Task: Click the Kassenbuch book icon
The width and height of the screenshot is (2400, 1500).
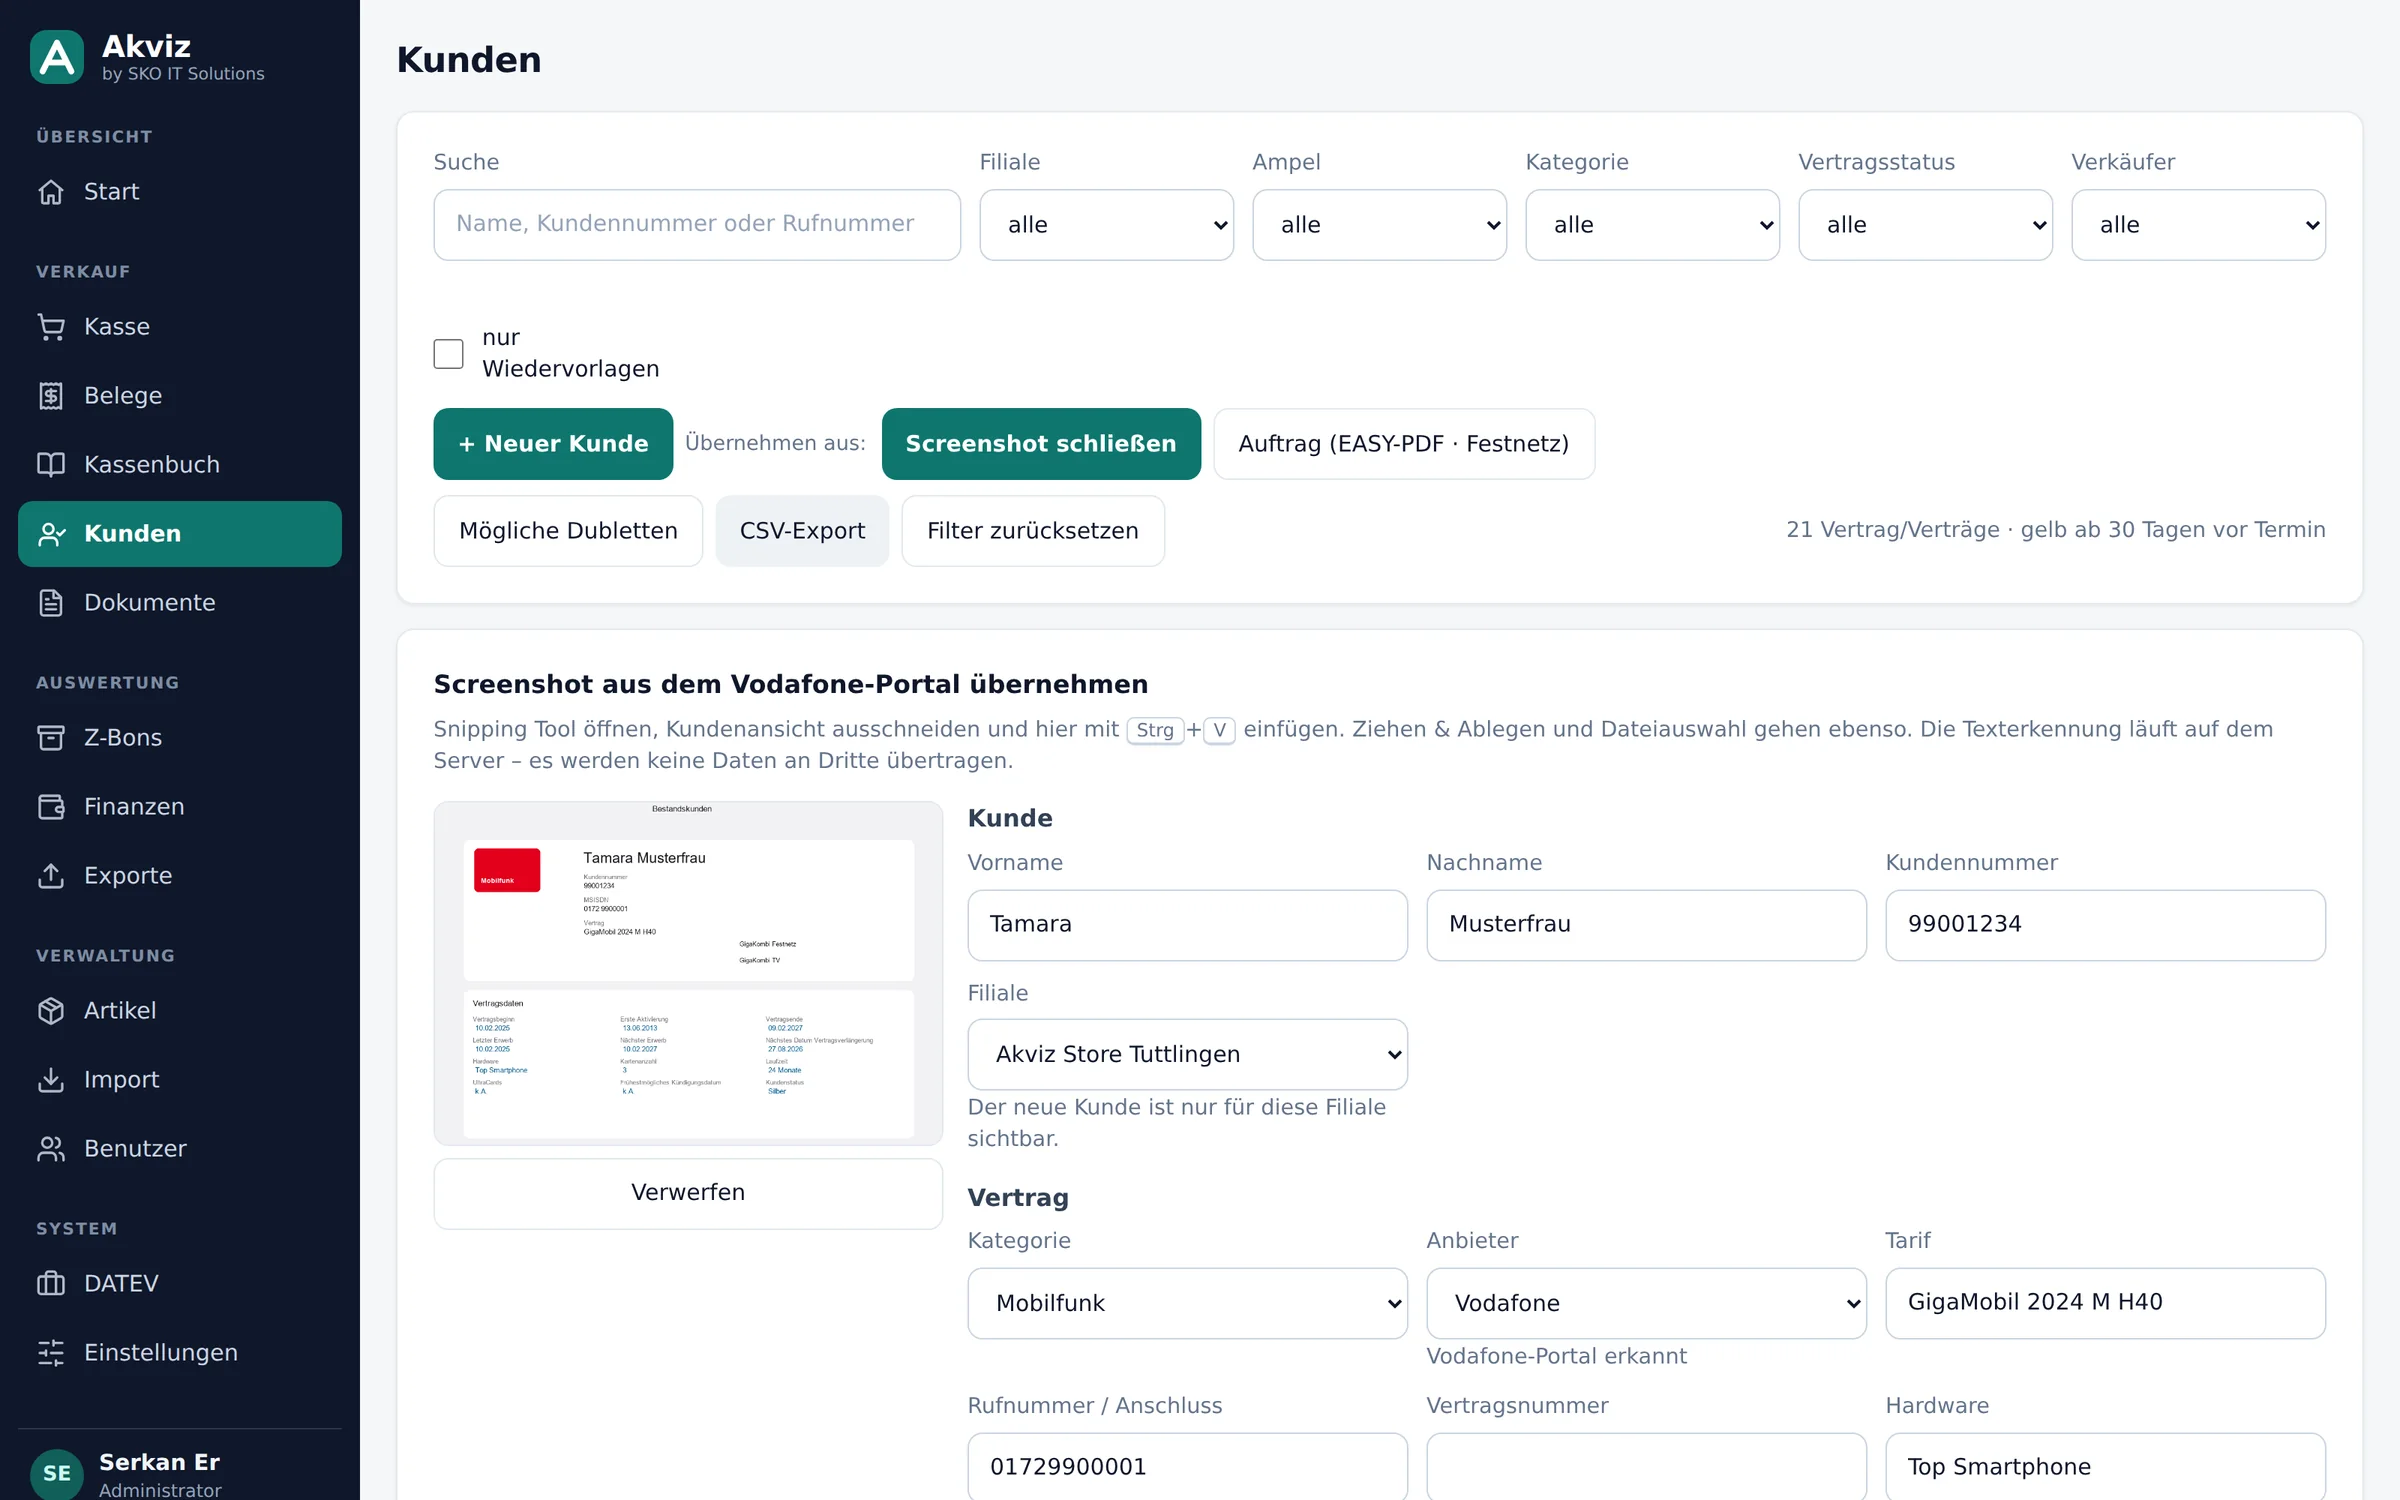Action: [51, 464]
